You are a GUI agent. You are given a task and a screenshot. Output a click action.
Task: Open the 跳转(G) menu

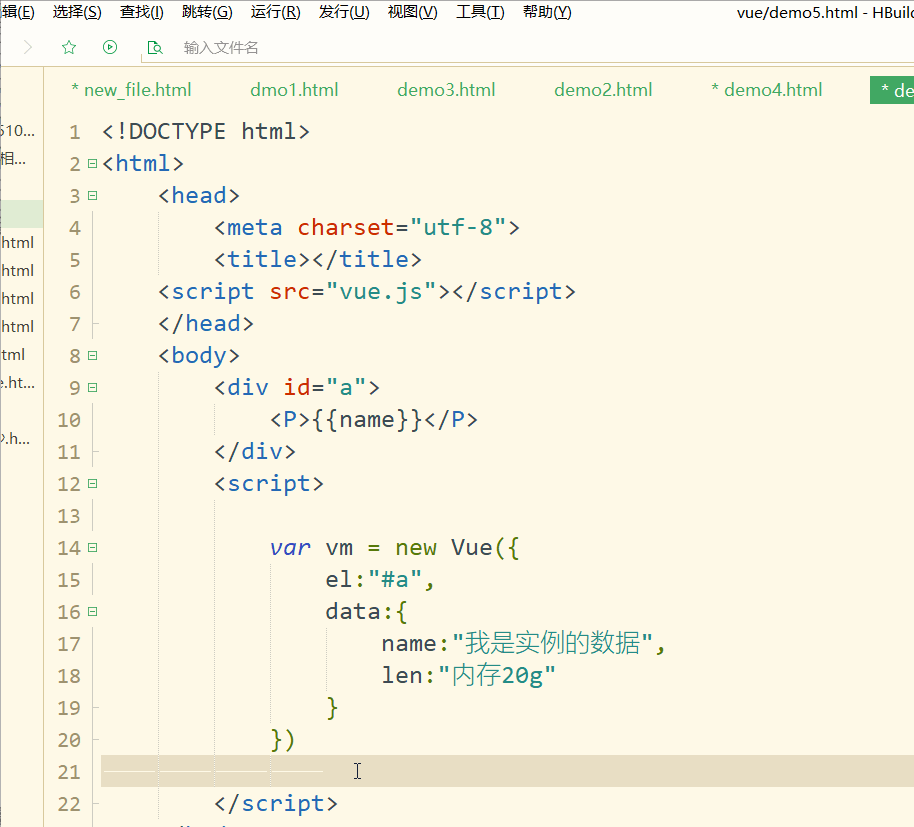207,12
